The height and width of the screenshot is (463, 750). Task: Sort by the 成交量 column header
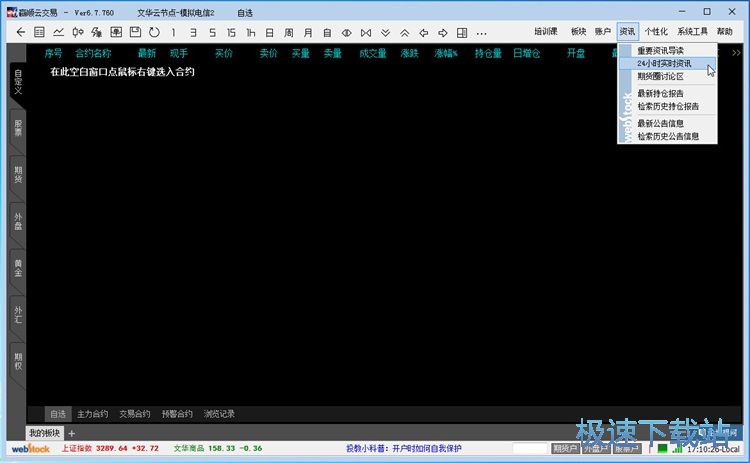373,54
